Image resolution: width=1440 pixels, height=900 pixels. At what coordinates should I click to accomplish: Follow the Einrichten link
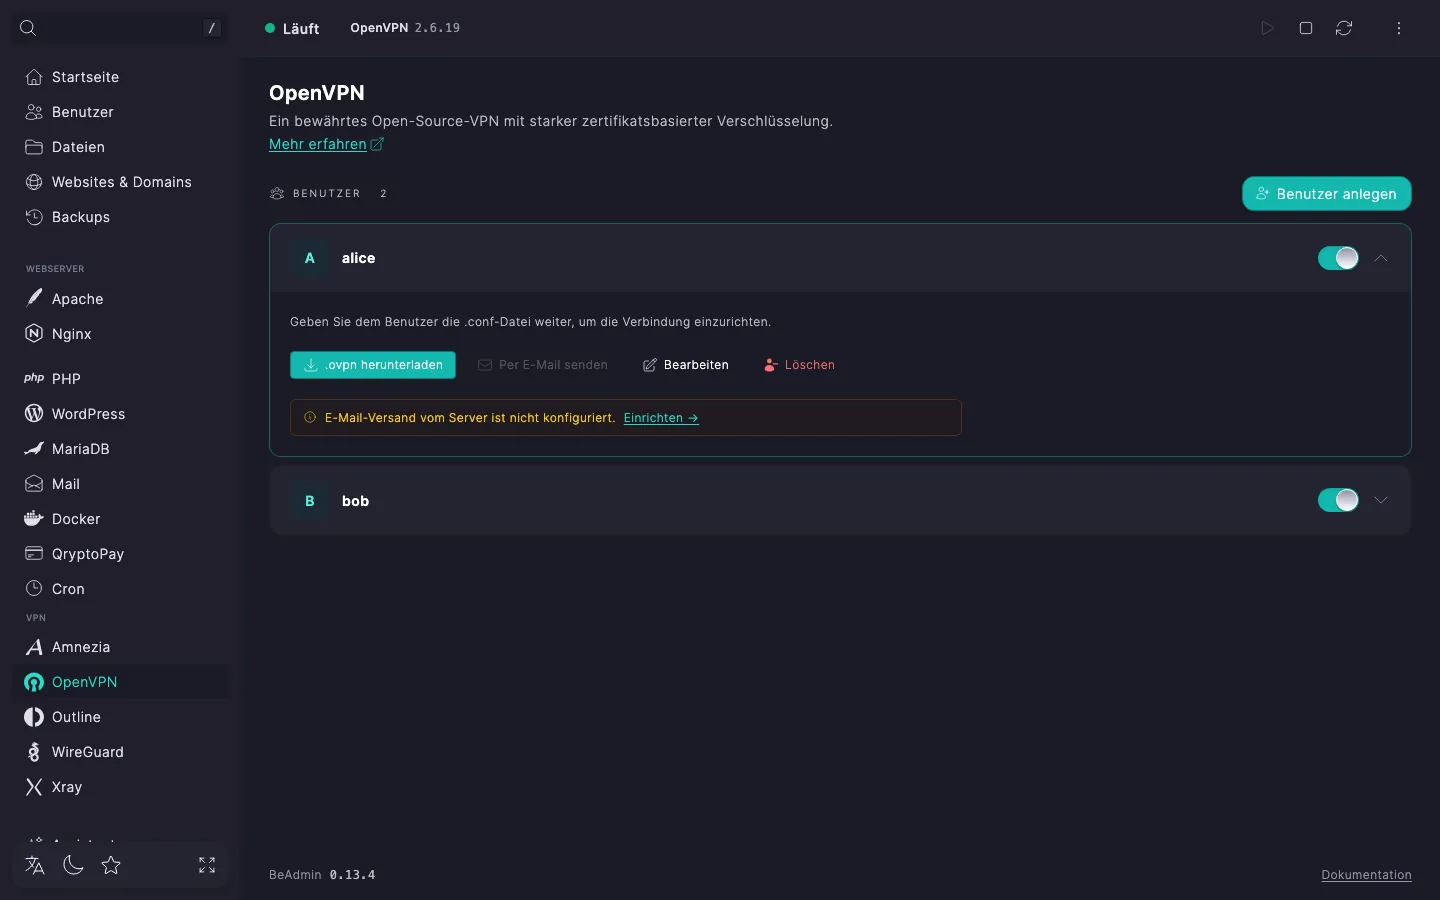pyautogui.click(x=661, y=418)
